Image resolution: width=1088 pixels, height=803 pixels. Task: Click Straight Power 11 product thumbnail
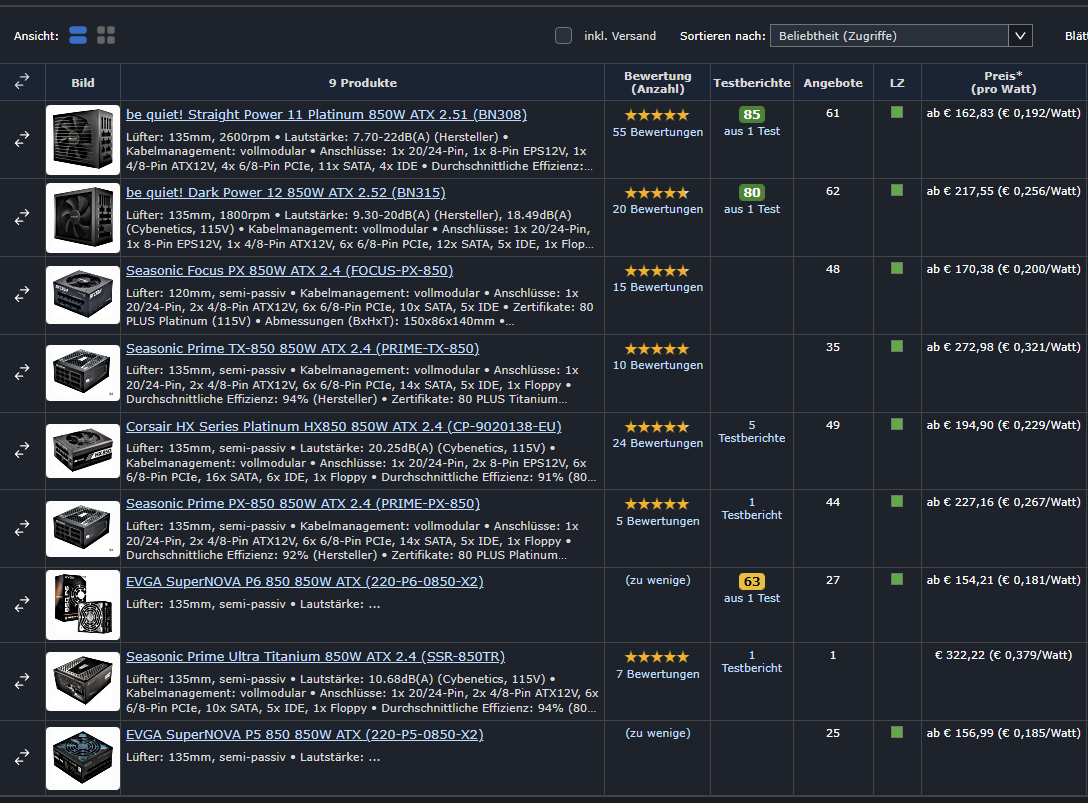click(83, 140)
